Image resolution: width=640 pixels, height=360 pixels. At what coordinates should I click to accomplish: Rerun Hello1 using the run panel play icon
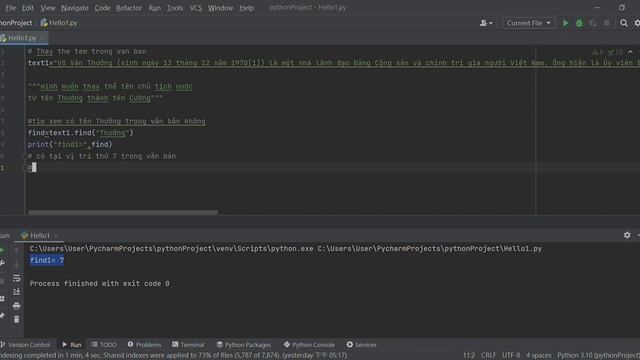click(2, 250)
